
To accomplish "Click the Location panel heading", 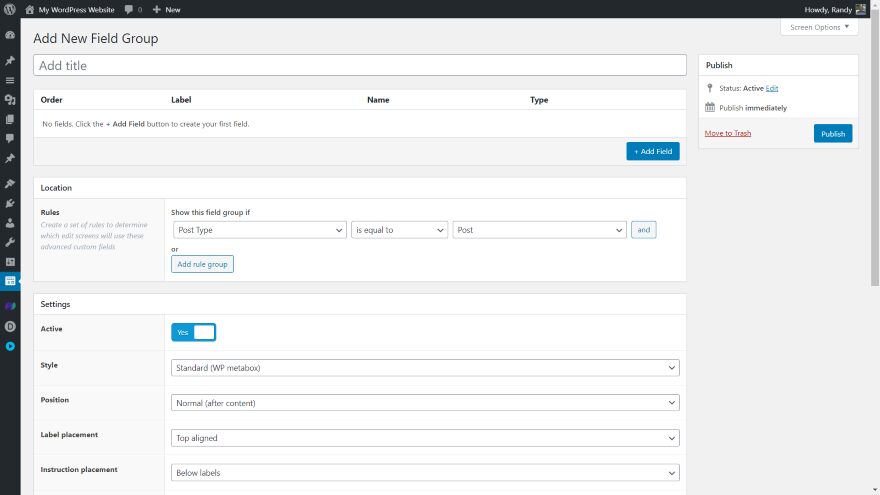I will click(x=56, y=188).
